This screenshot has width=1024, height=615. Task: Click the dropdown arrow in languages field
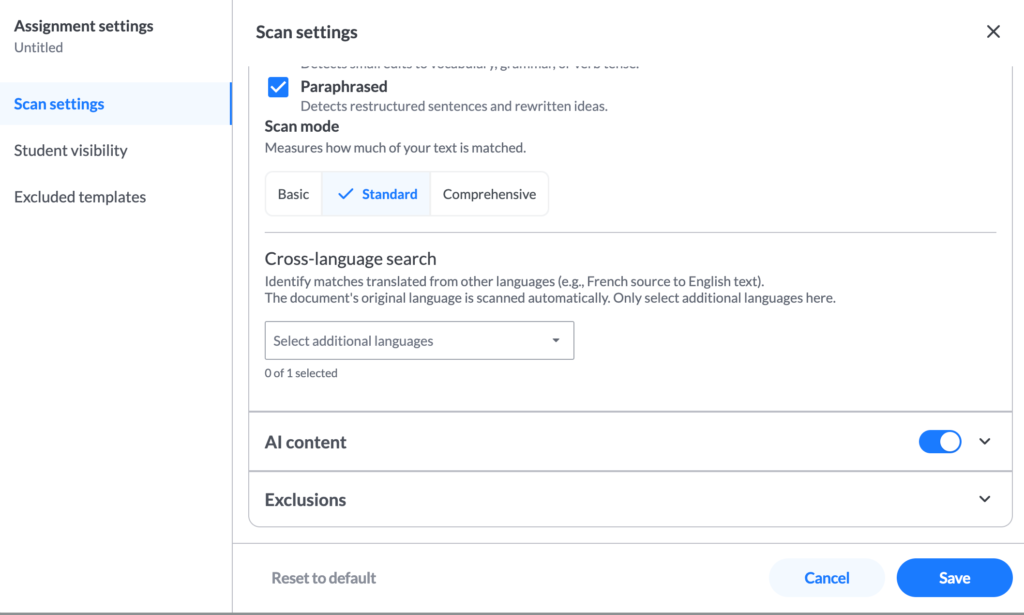pos(556,340)
